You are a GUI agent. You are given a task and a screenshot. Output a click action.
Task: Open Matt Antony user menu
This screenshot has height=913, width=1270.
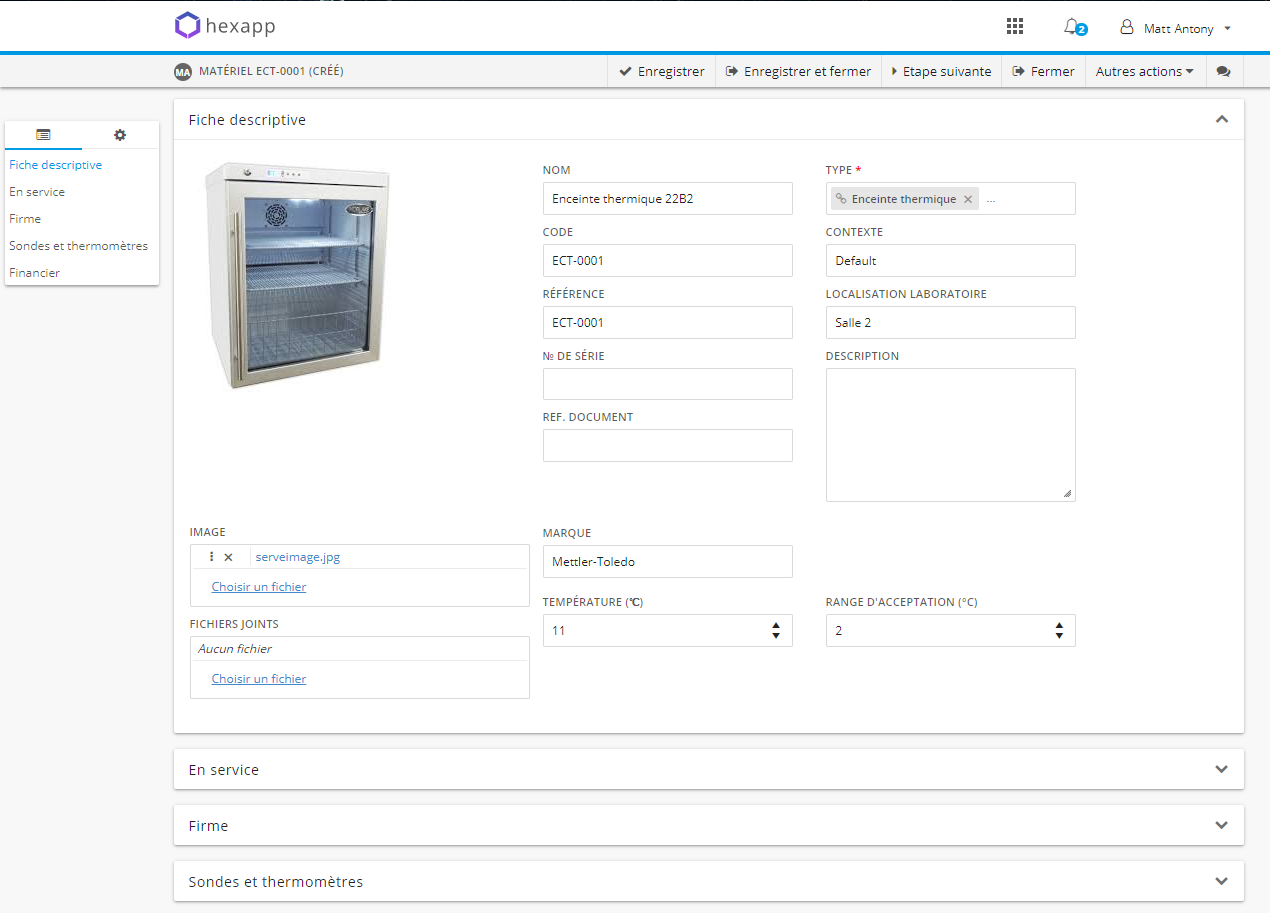coord(1176,28)
